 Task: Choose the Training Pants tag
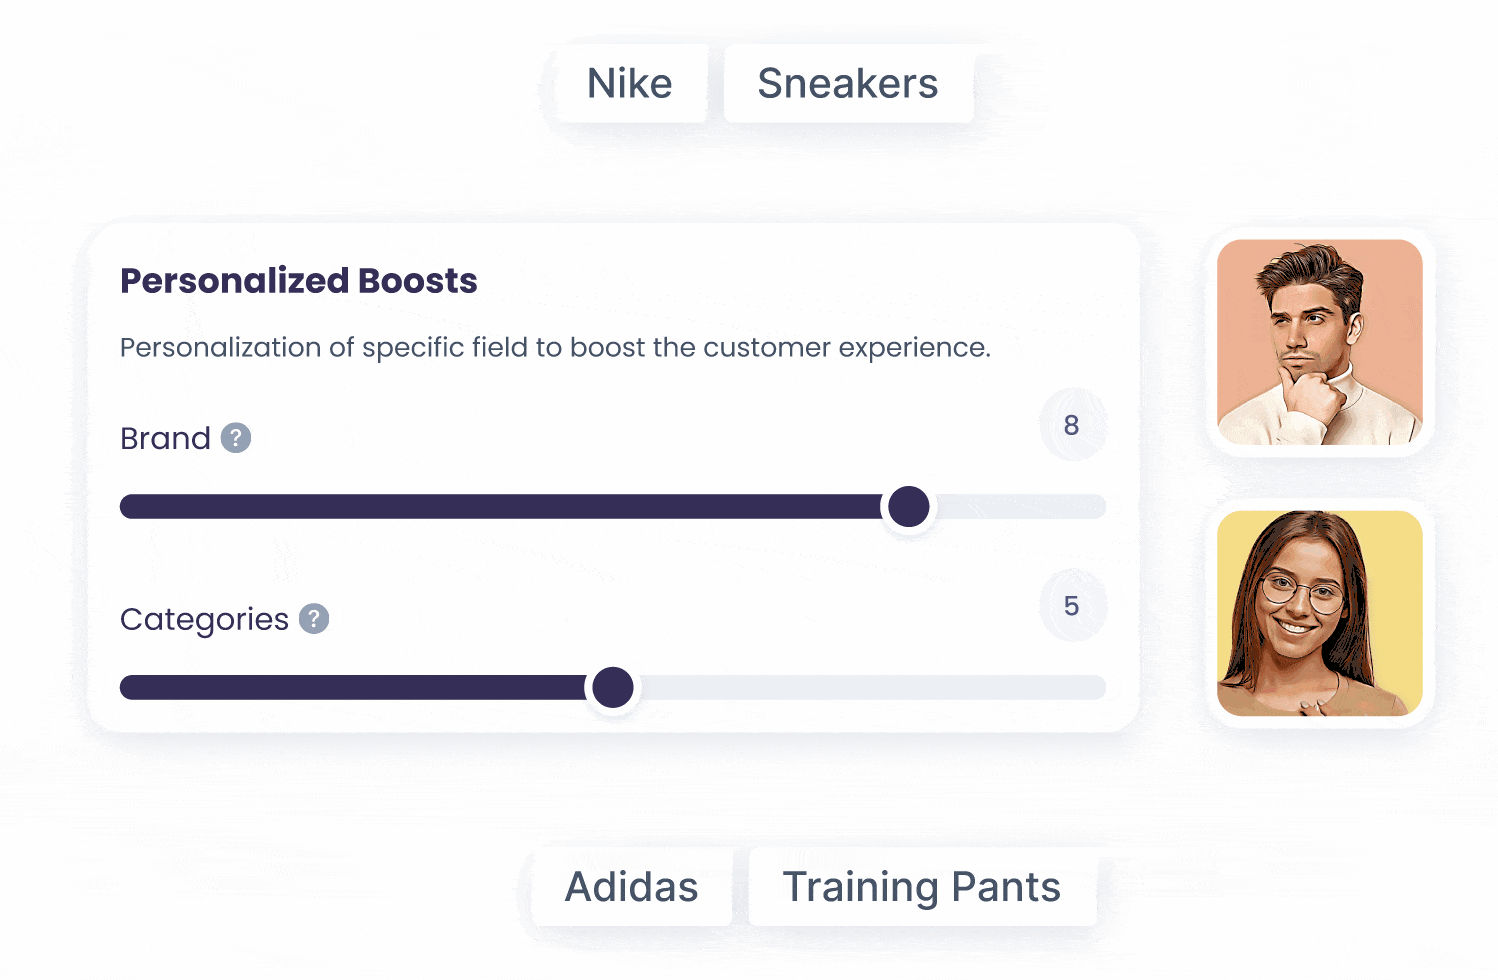921,887
